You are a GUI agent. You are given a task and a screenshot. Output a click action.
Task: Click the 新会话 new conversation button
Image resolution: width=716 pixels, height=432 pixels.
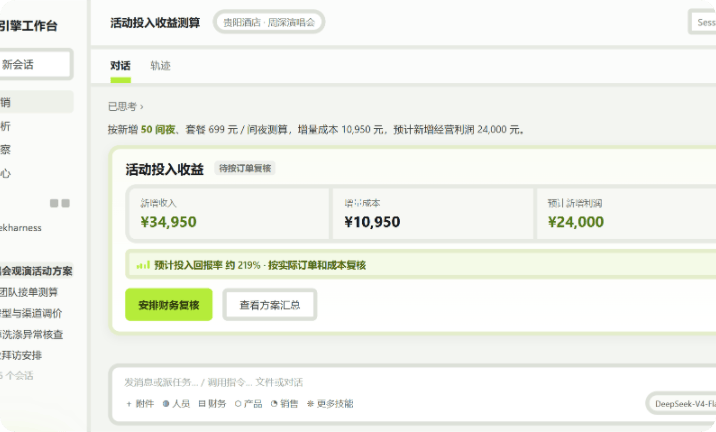[35, 64]
